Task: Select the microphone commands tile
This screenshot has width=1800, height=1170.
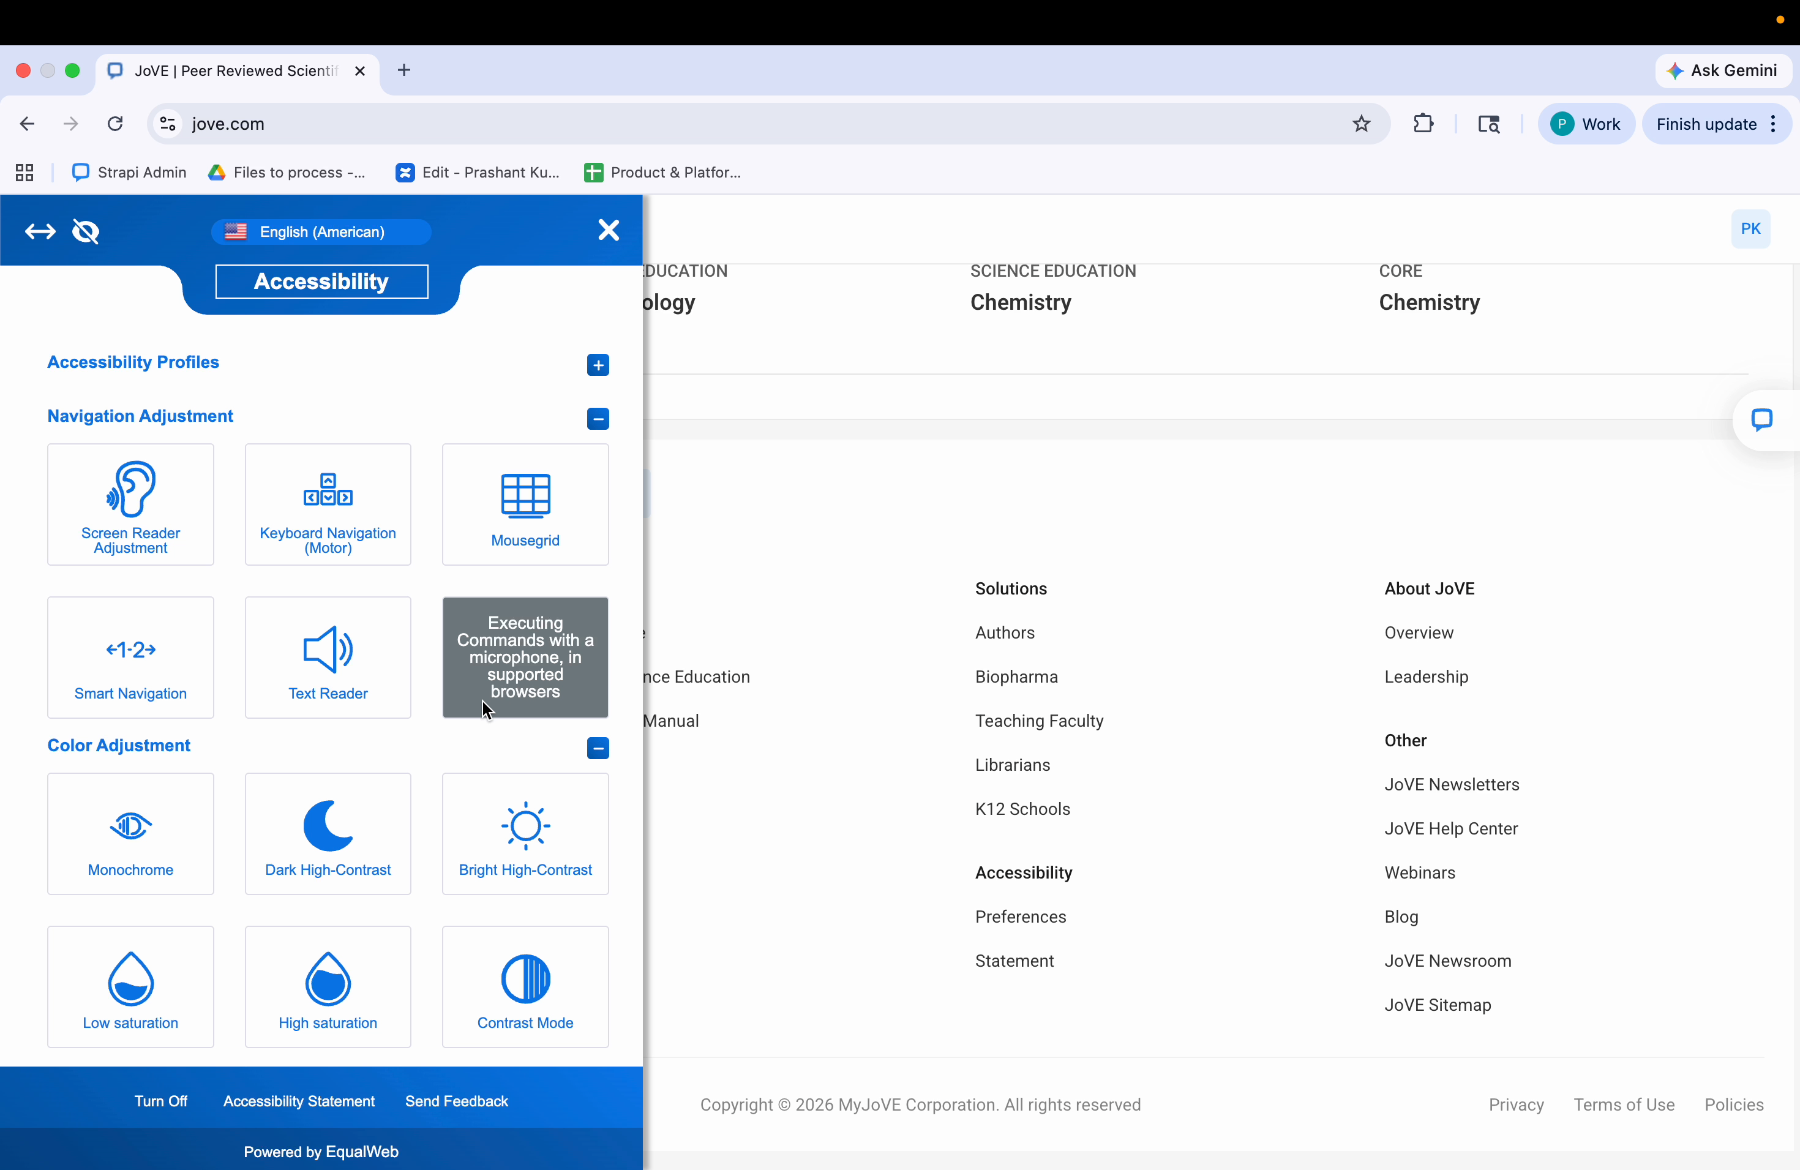Action: pos(525,658)
